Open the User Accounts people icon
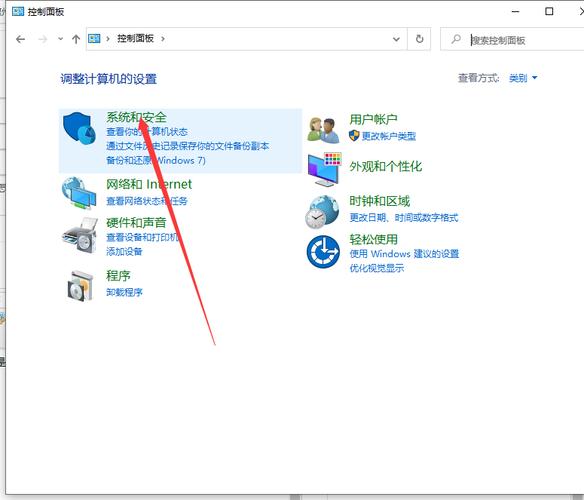The height and width of the screenshot is (500, 584). 323,130
